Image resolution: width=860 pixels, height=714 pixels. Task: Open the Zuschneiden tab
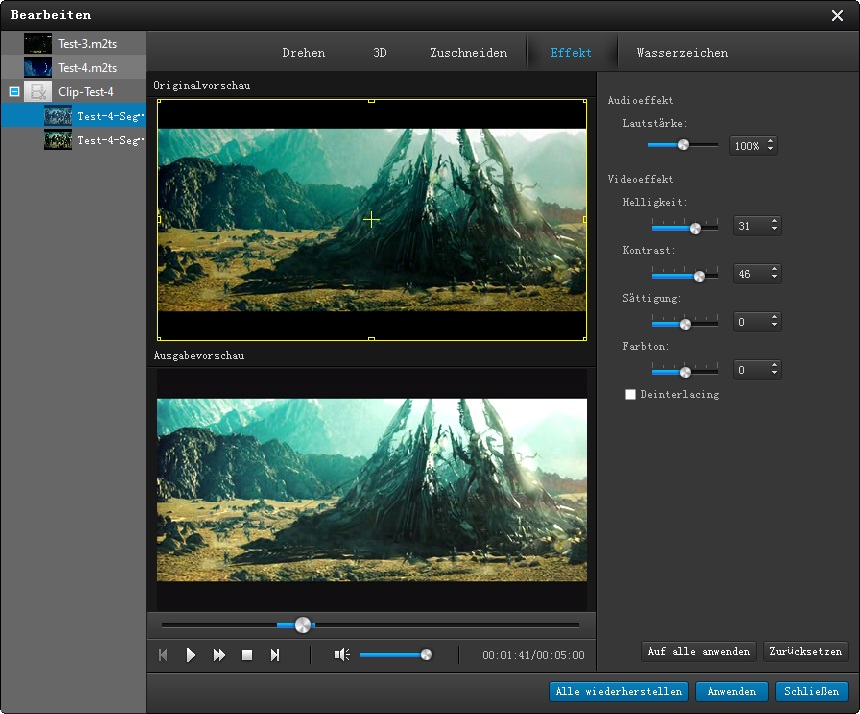tap(468, 53)
